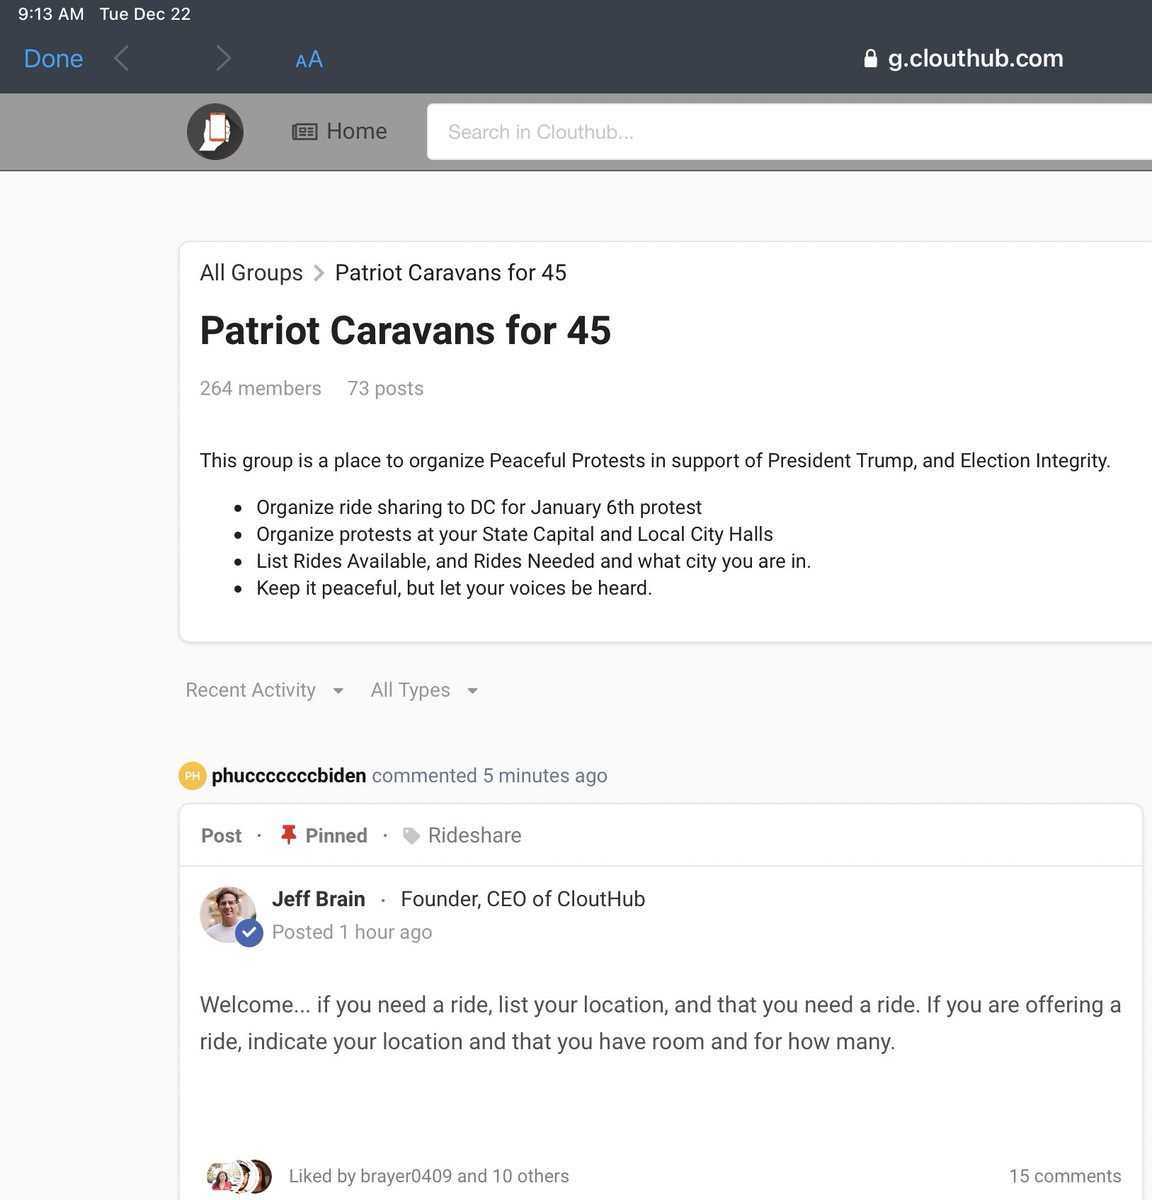Open the Home navigation item

click(340, 132)
